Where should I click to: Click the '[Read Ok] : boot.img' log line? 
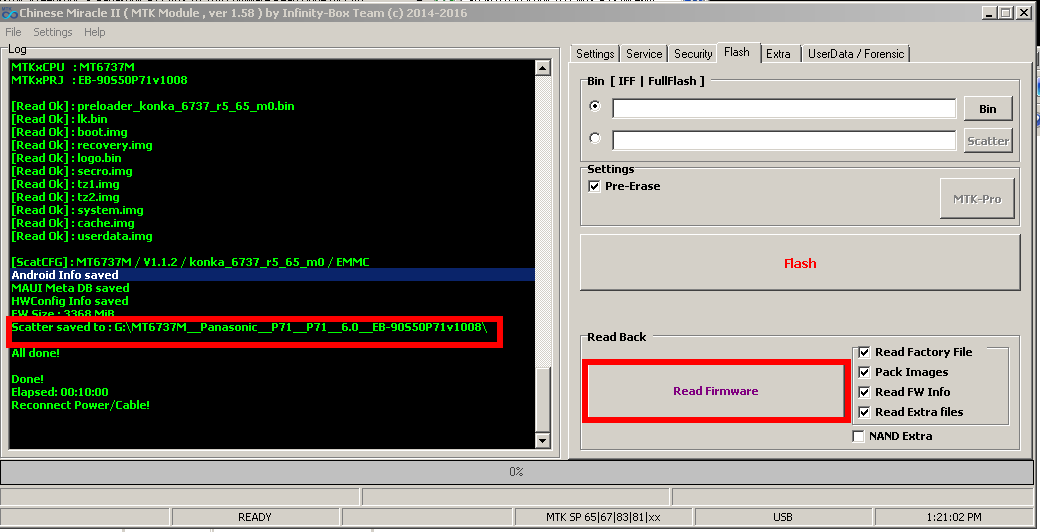[69, 132]
